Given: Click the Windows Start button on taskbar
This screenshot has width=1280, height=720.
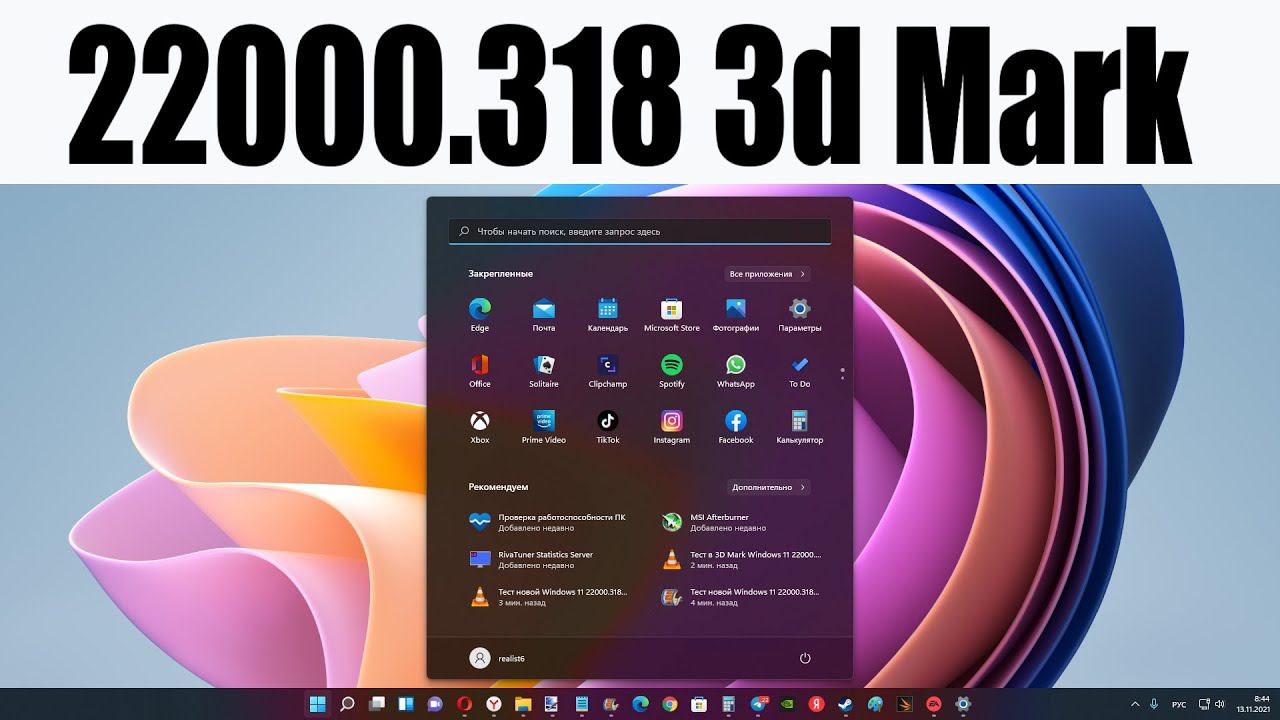Looking at the screenshot, I should click(x=318, y=704).
